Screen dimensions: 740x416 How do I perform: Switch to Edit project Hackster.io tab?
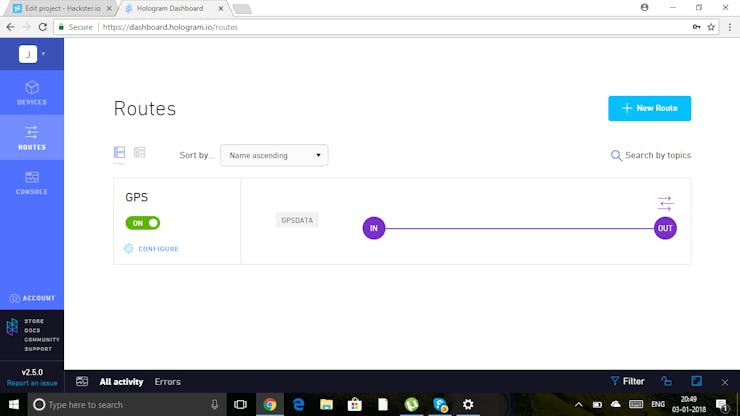click(x=62, y=8)
